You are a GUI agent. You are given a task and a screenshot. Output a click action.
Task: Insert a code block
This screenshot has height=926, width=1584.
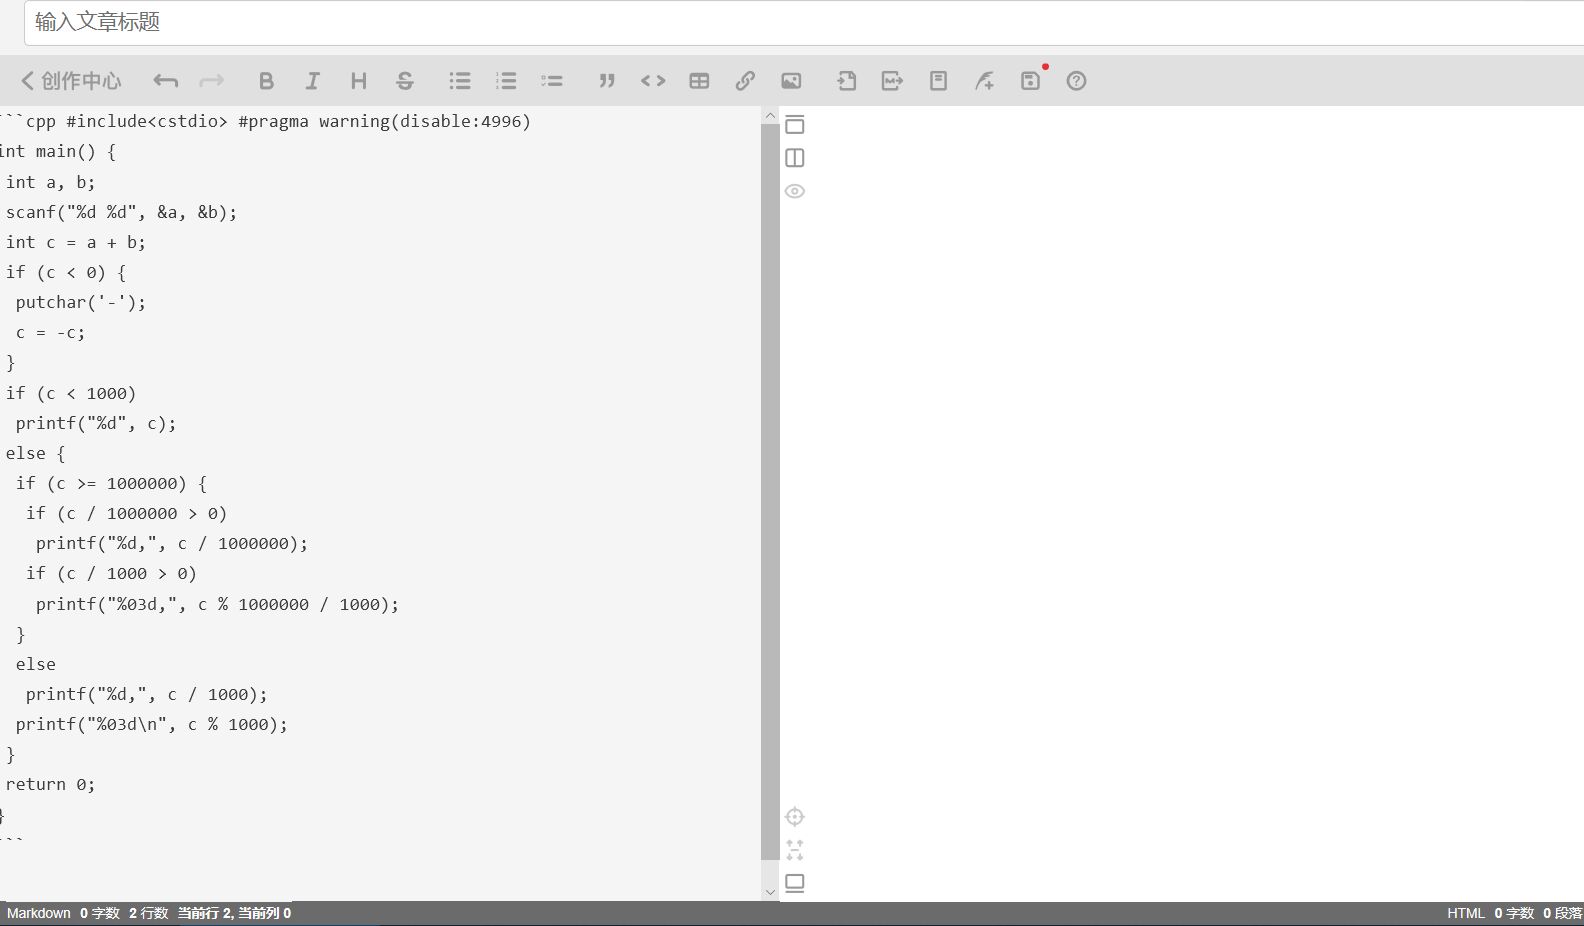[653, 81]
